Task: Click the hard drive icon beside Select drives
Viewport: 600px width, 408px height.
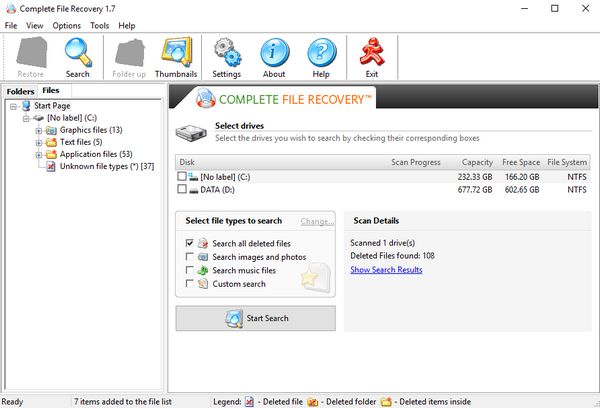Action: [191, 133]
